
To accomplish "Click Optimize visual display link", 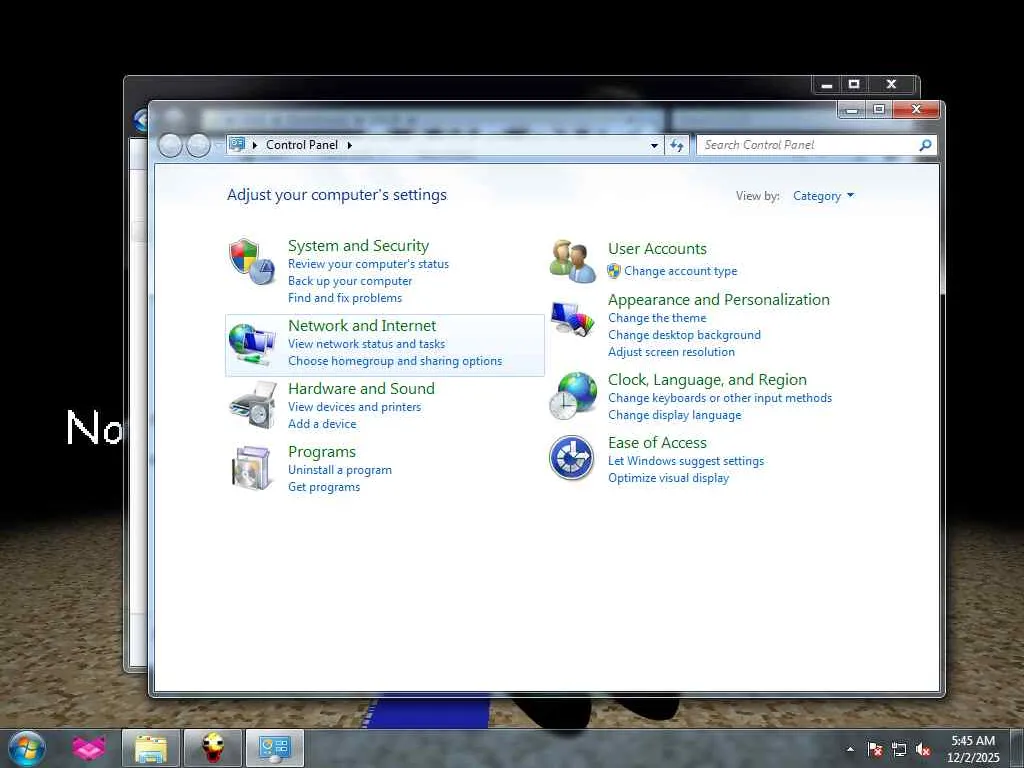I will pyautogui.click(x=668, y=478).
